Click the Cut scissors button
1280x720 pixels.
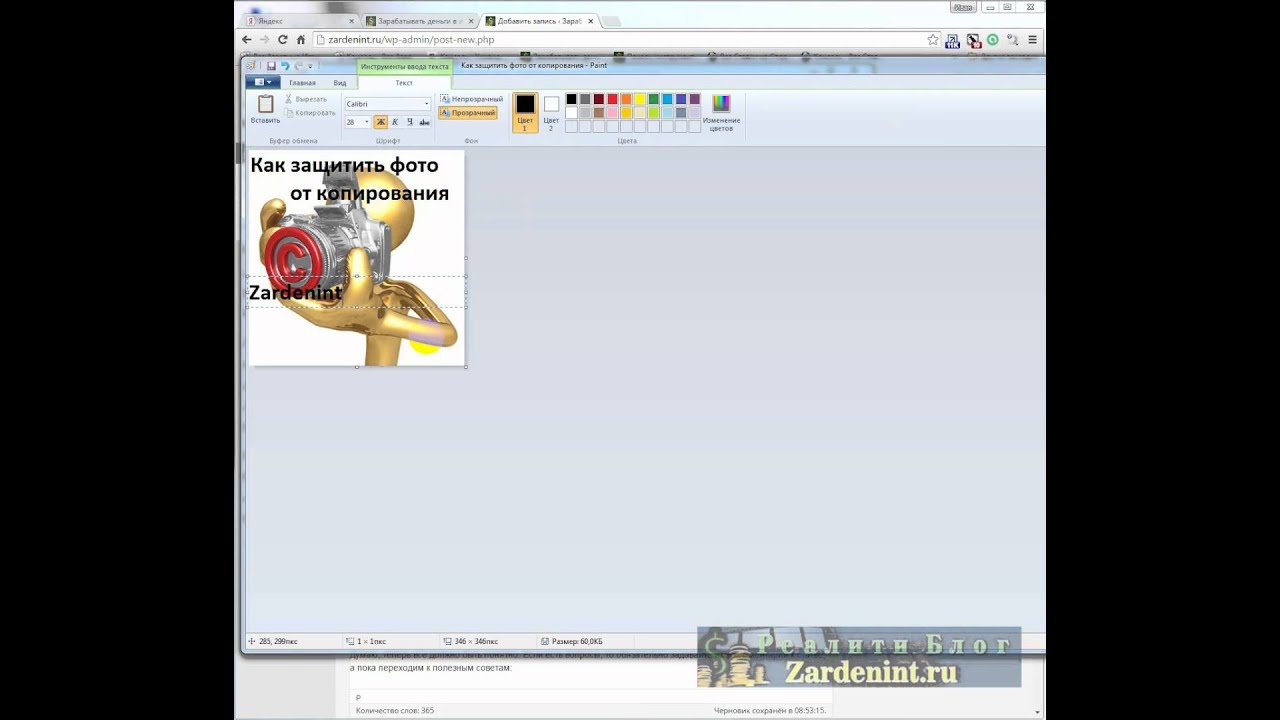(x=306, y=99)
